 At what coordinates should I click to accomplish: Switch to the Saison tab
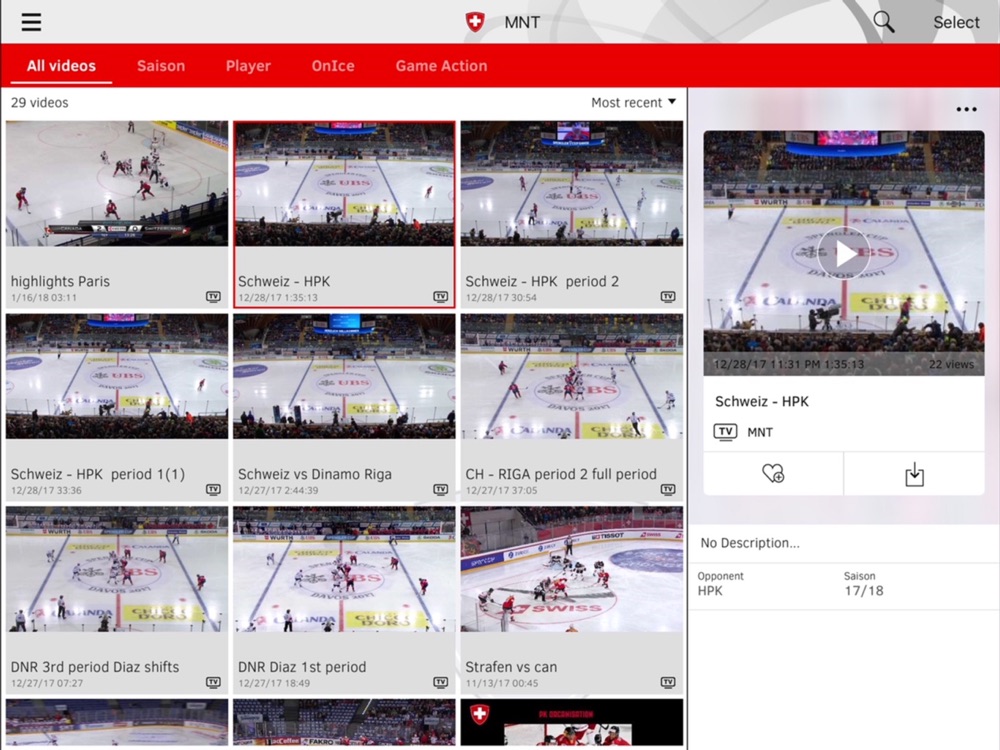click(161, 66)
